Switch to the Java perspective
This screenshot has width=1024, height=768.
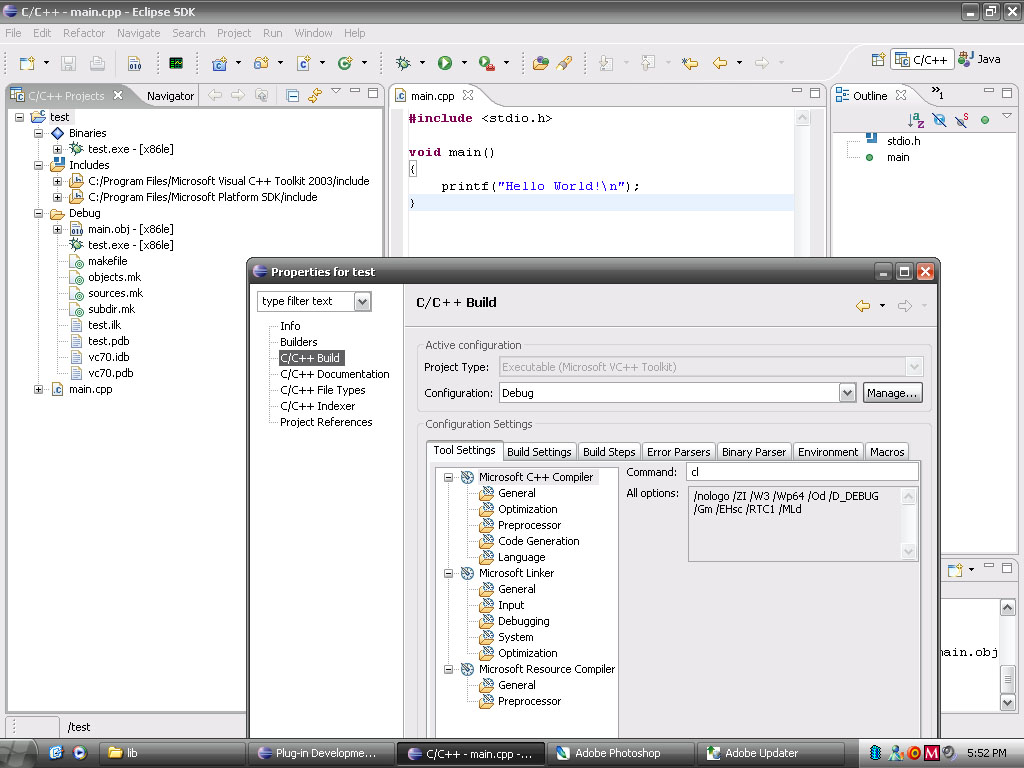click(979, 59)
